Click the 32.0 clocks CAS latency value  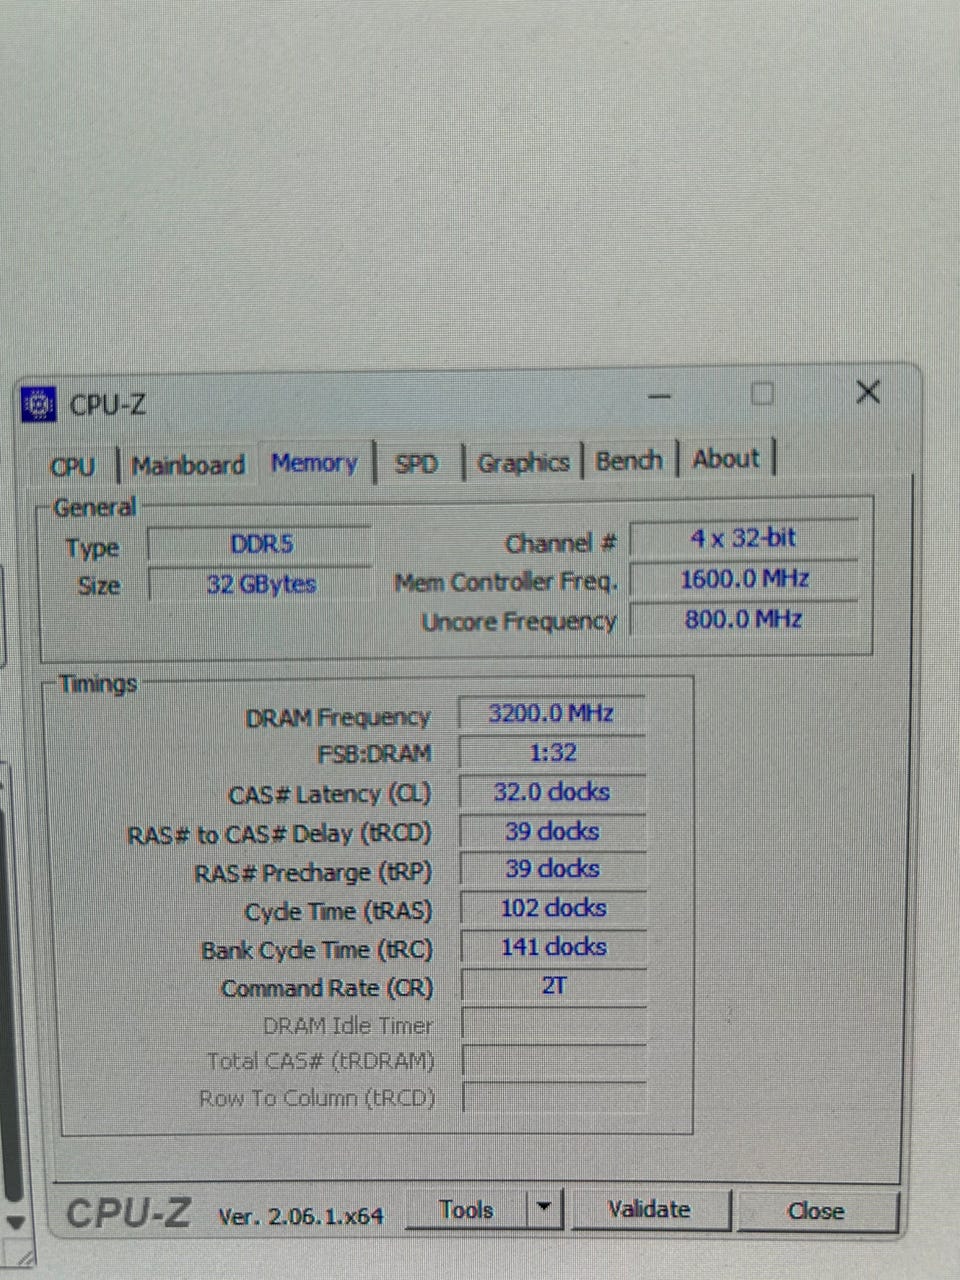[552, 792]
